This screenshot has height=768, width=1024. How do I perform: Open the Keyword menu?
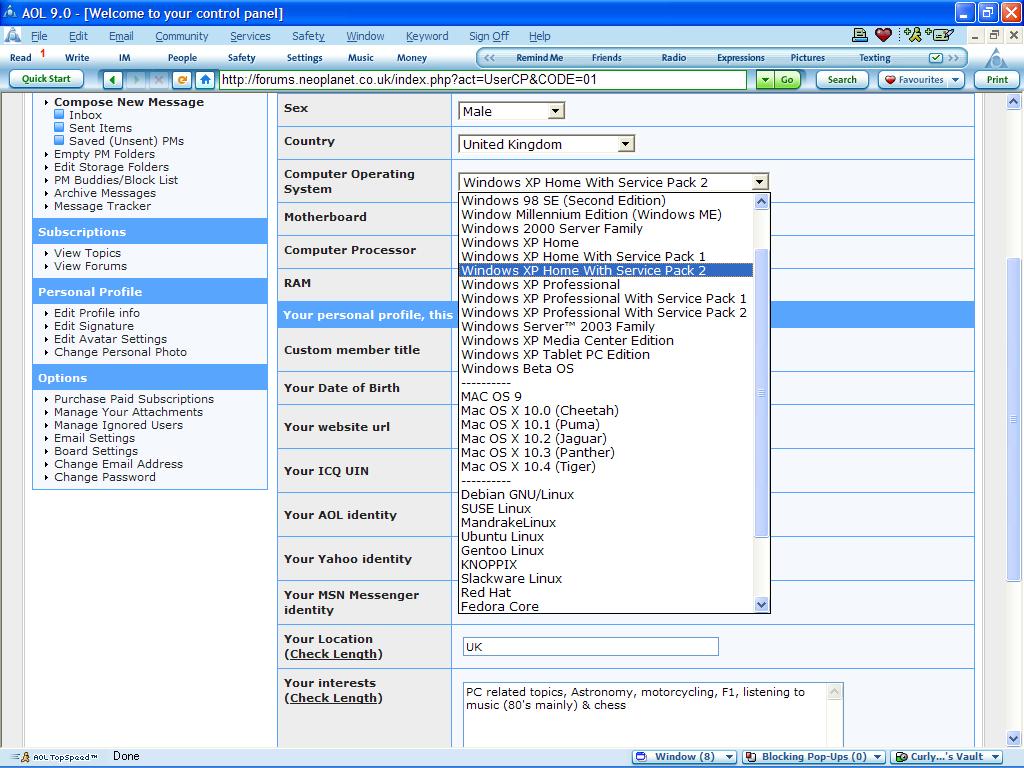[427, 36]
